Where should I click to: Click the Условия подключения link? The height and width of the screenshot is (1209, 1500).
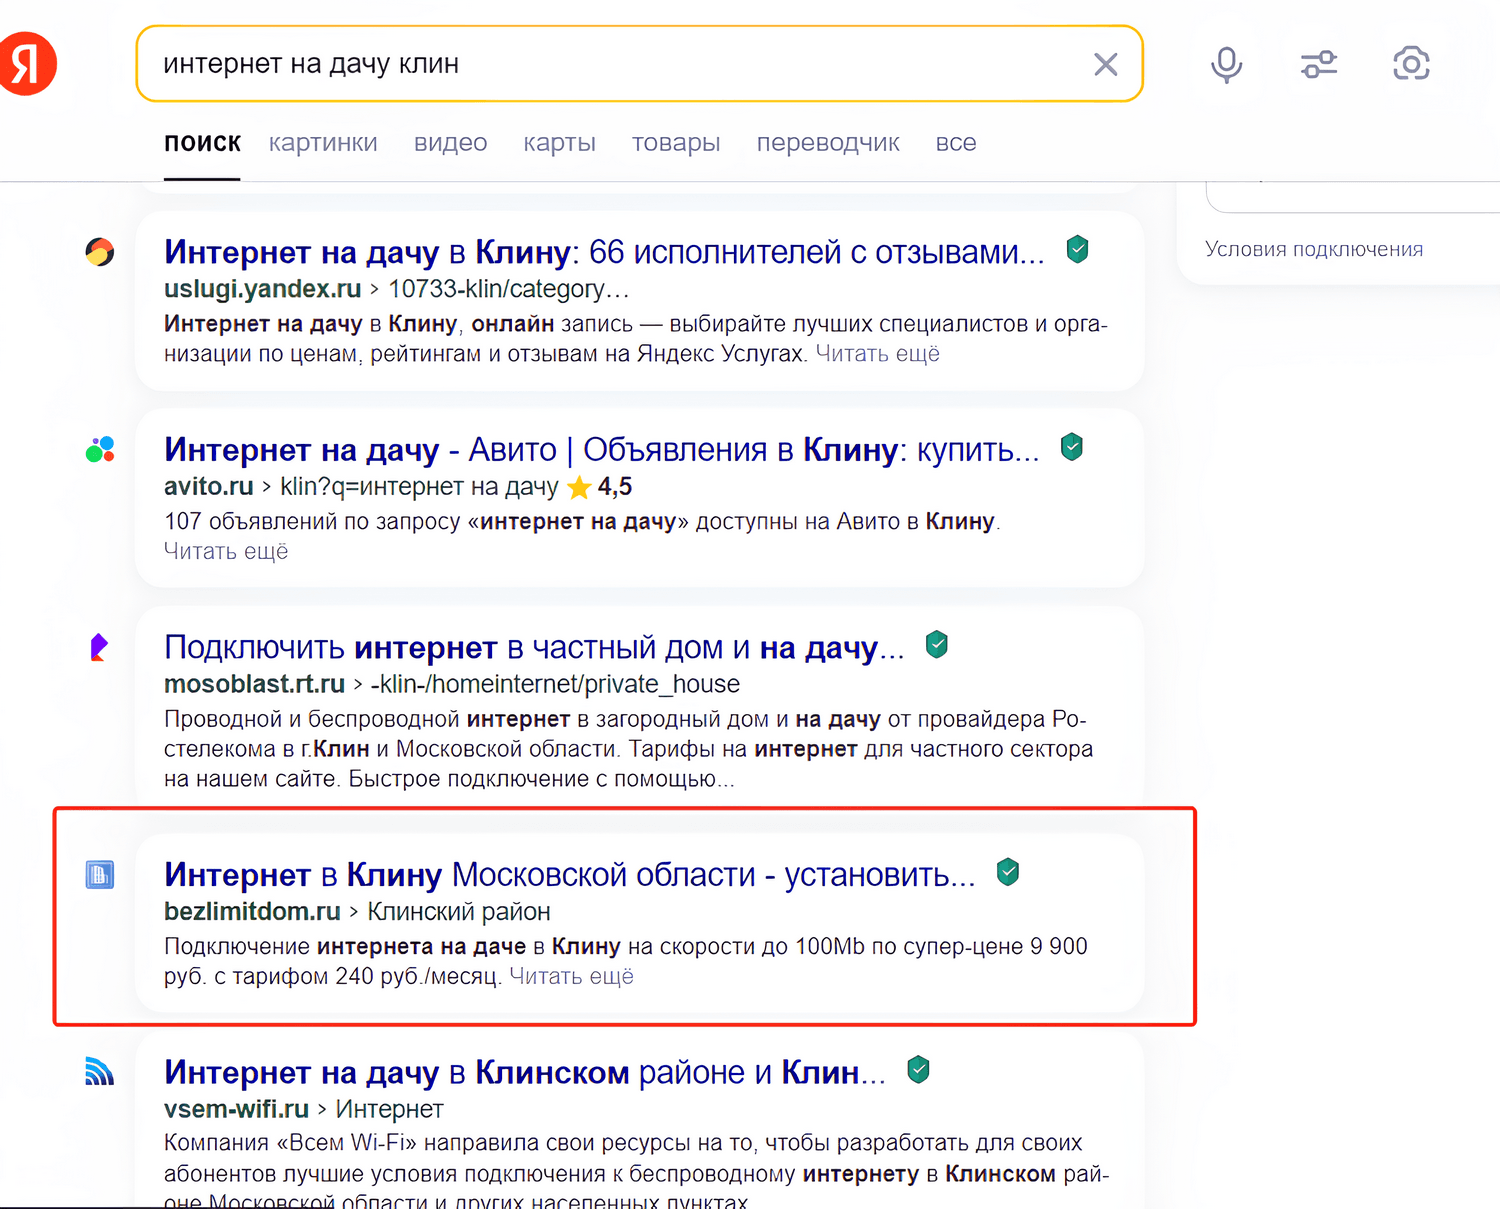(x=1313, y=249)
